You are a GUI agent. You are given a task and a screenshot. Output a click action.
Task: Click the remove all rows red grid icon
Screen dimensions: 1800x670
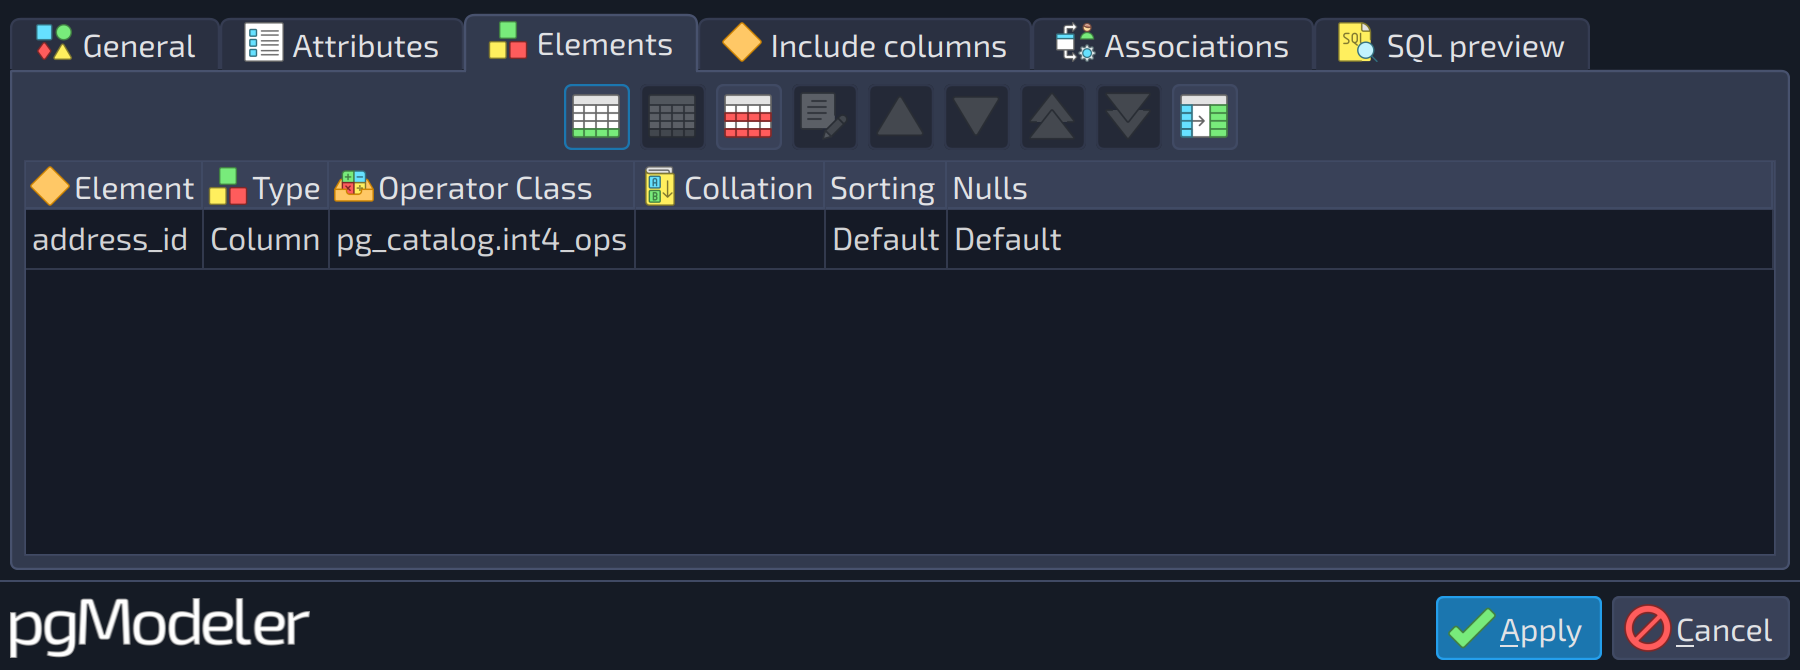pos(748,117)
